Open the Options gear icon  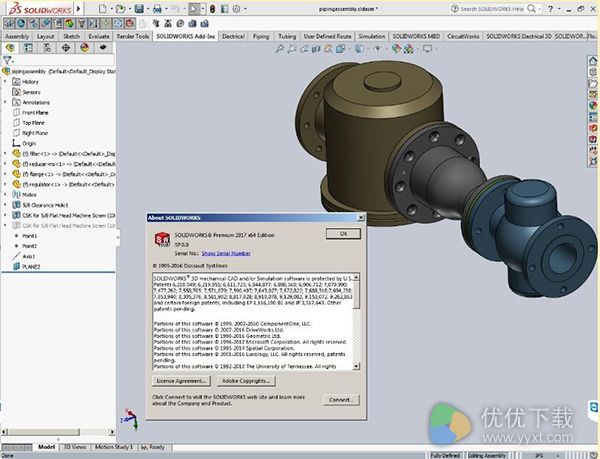pyautogui.click(x=236, y=8)
